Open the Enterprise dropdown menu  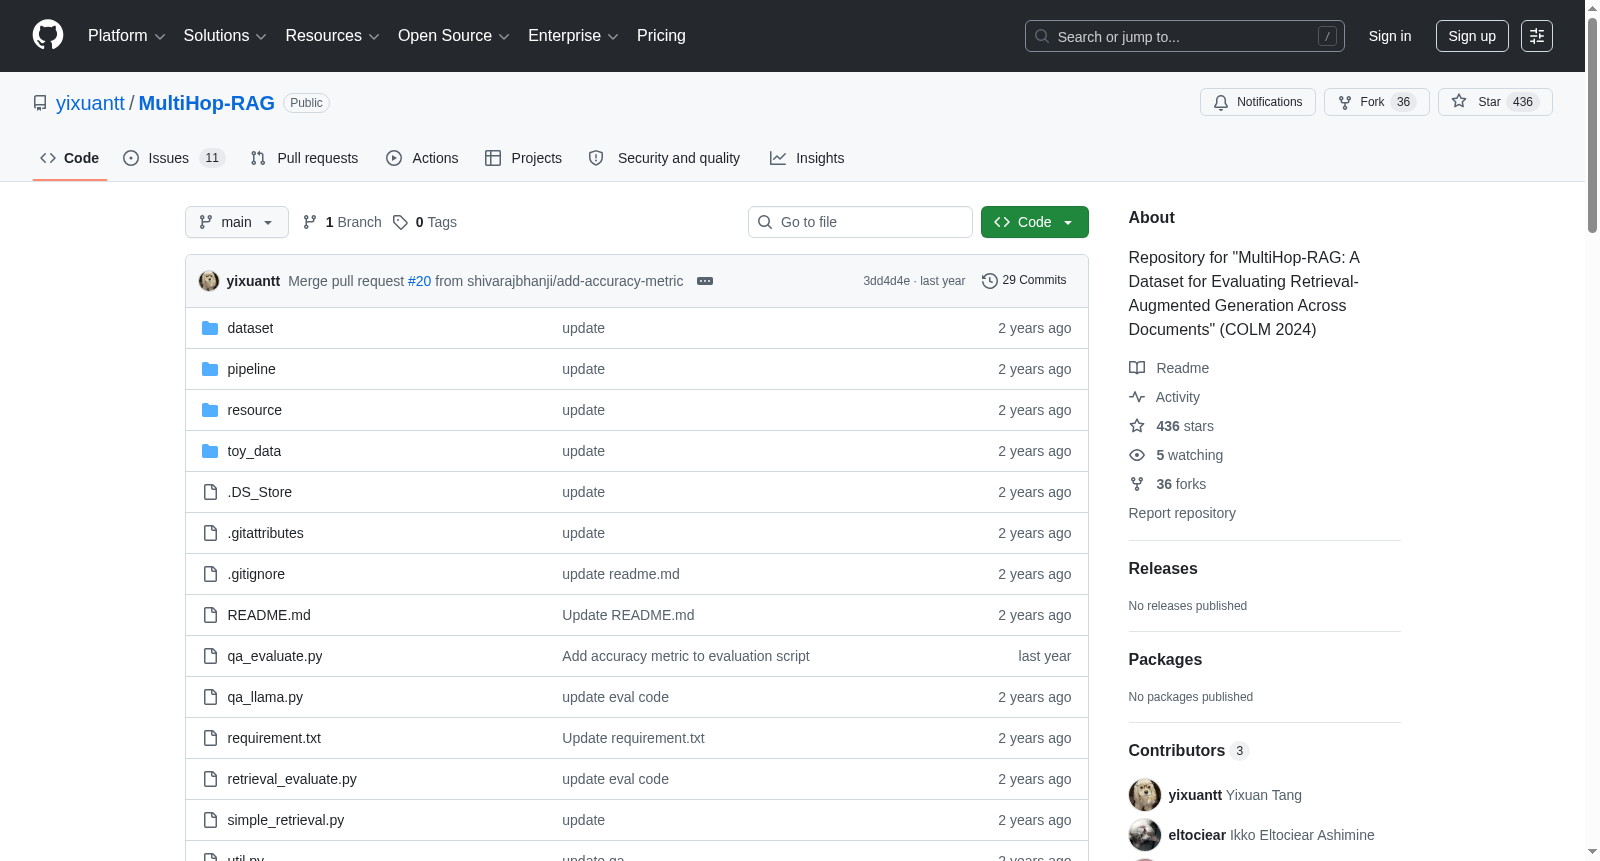[x=573, y=36]
